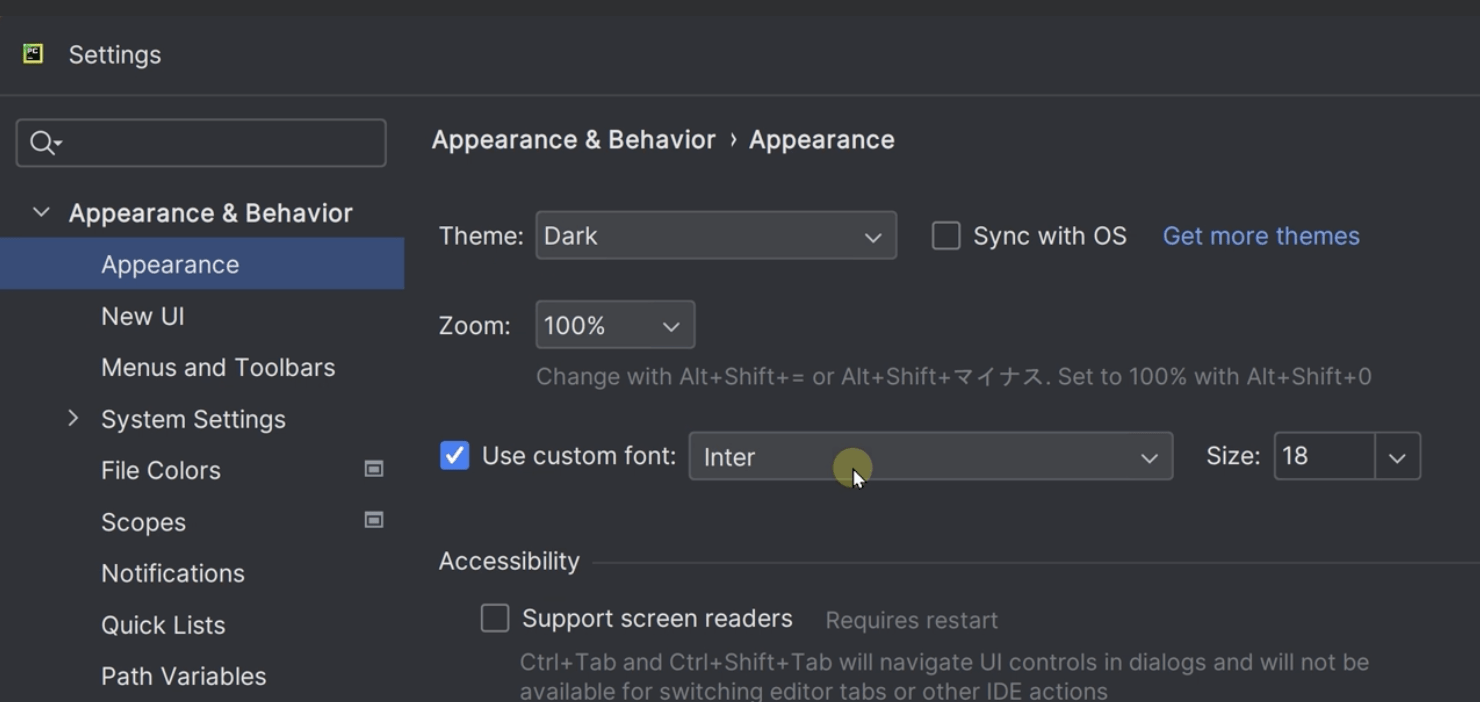Open the Zoom dropdown showing 100%
1480x702 pixels.
(615, 325)
